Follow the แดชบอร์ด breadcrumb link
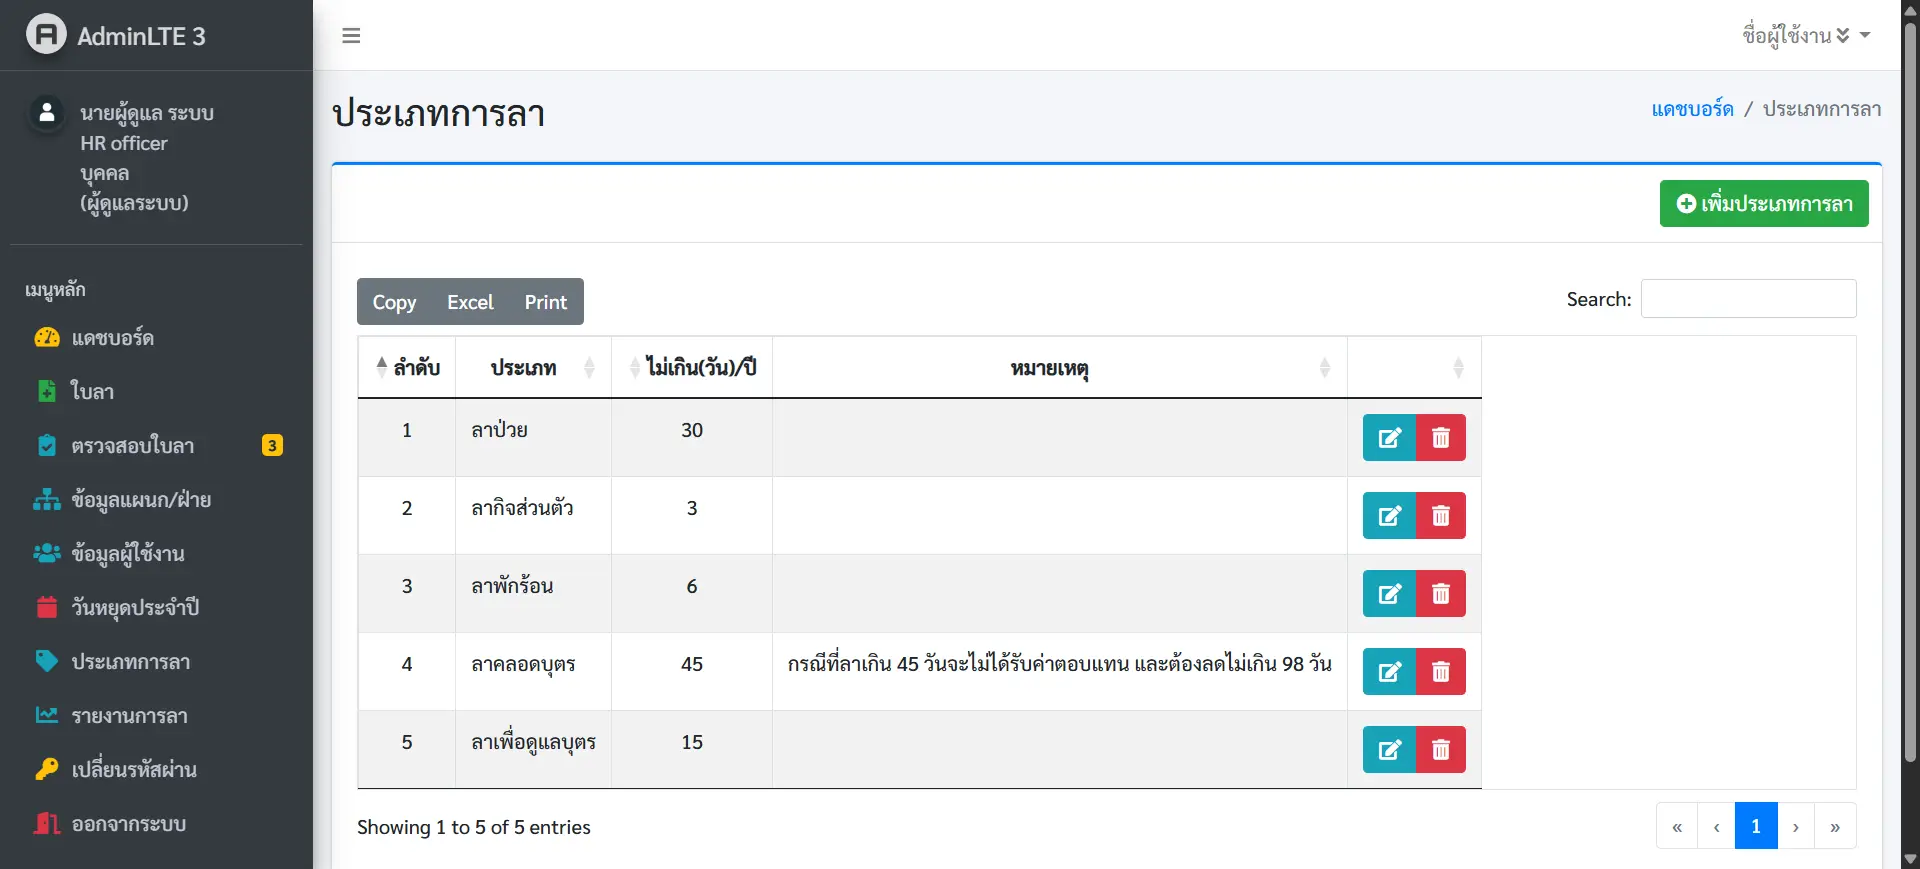The image size is (1920, 869). point(1692,108)
